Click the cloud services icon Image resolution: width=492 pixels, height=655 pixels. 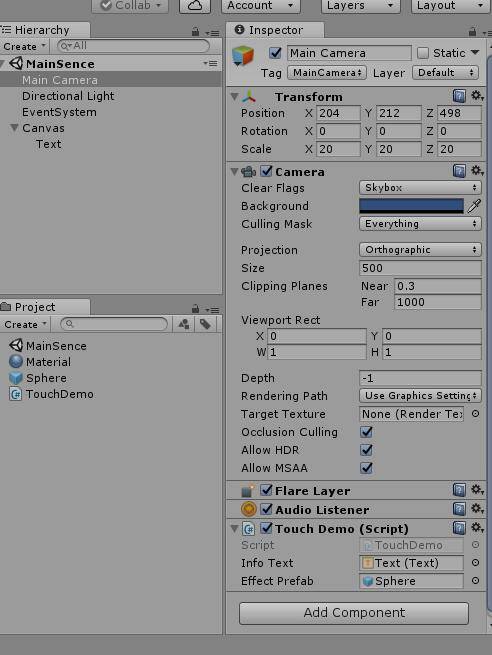(195, 6)
